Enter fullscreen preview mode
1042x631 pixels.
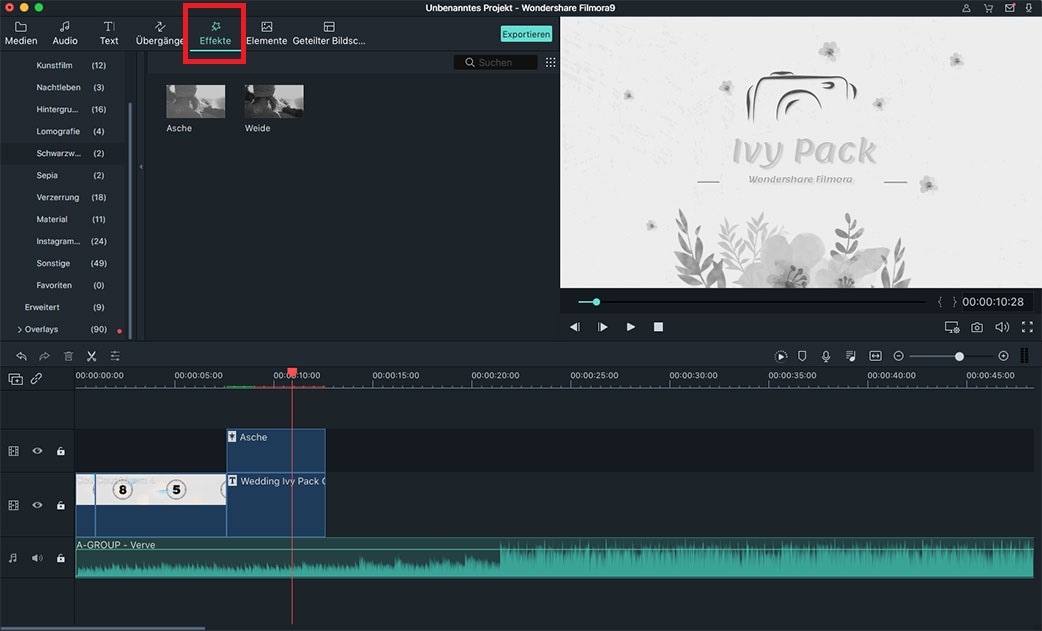[x=1027, y=327]
